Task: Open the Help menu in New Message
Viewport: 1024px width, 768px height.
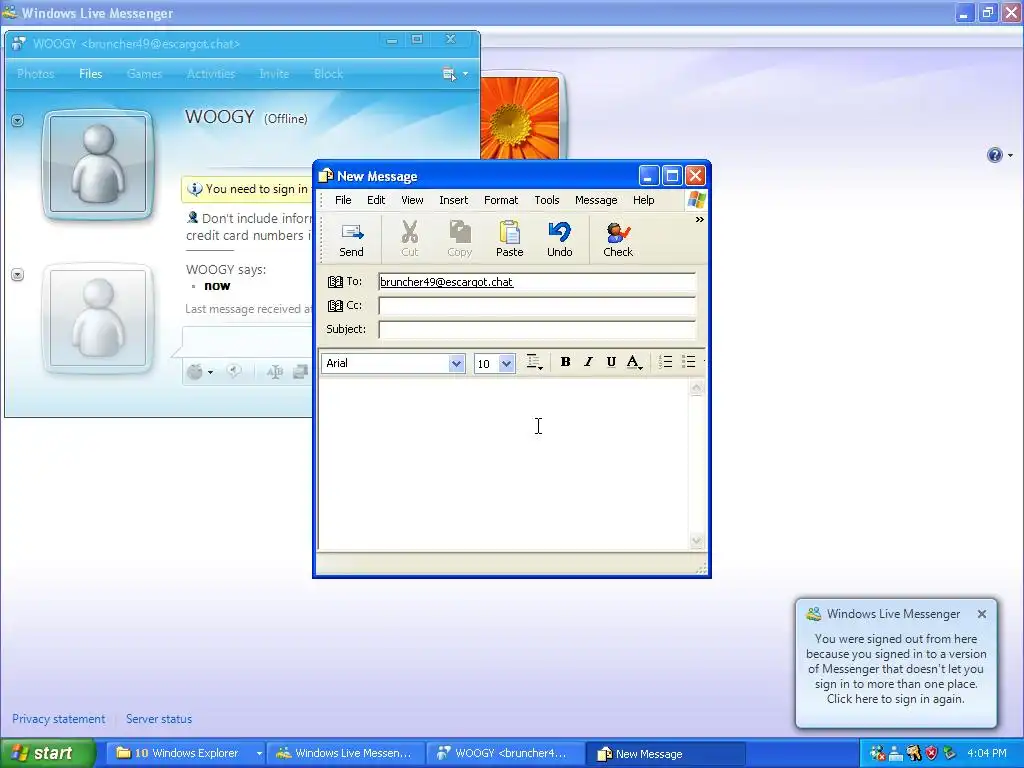Action: coord(643,200)
